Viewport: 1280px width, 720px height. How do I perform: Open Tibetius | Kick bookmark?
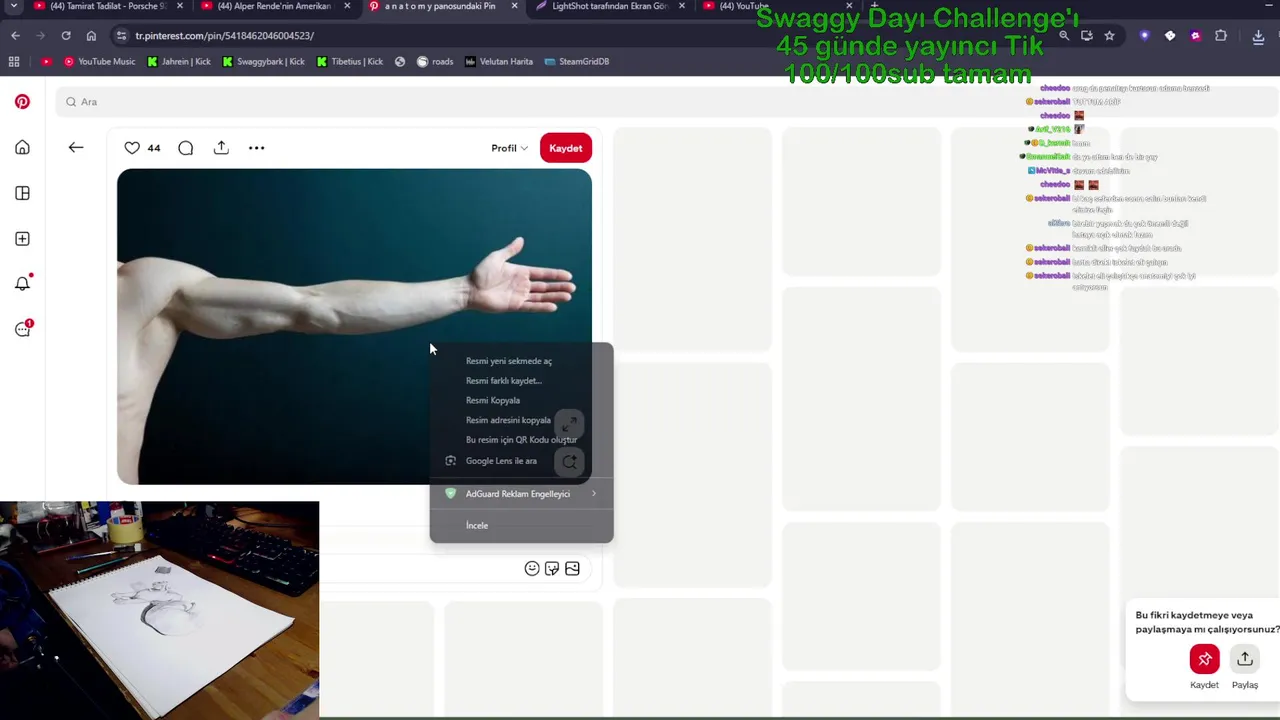pos(350,62)
